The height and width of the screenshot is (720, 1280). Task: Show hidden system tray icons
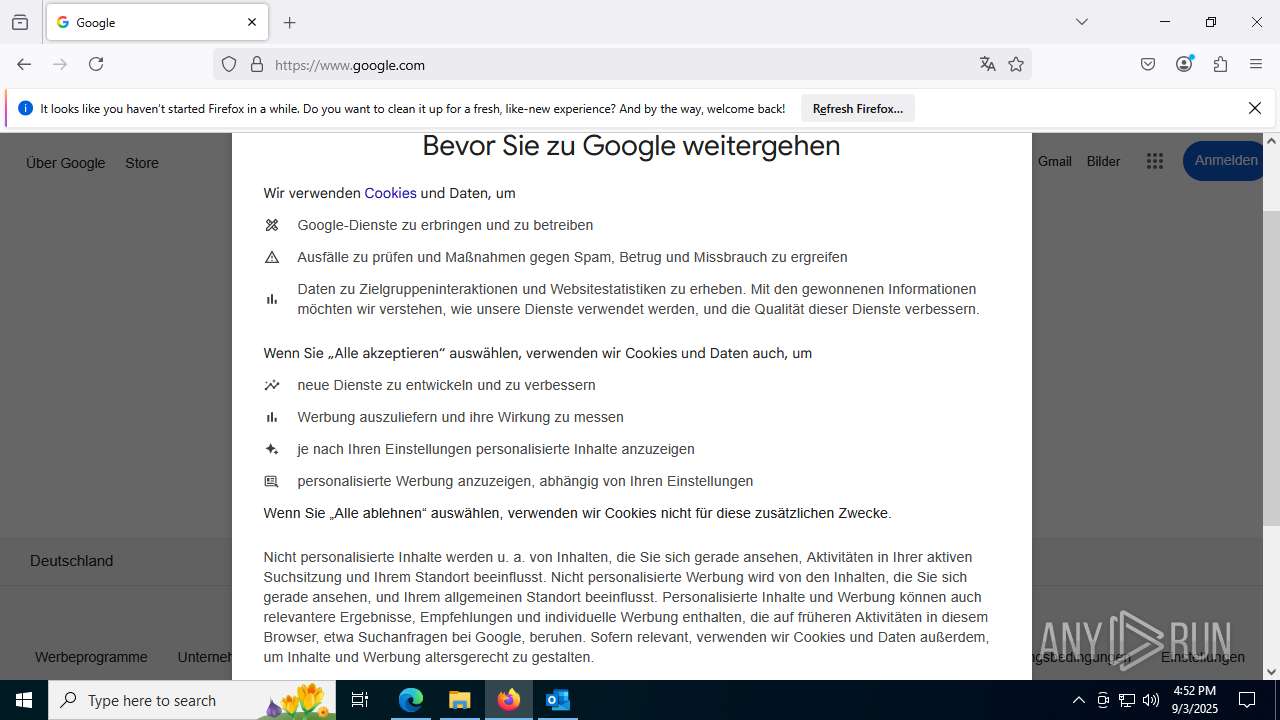[x=1078, y=700]
